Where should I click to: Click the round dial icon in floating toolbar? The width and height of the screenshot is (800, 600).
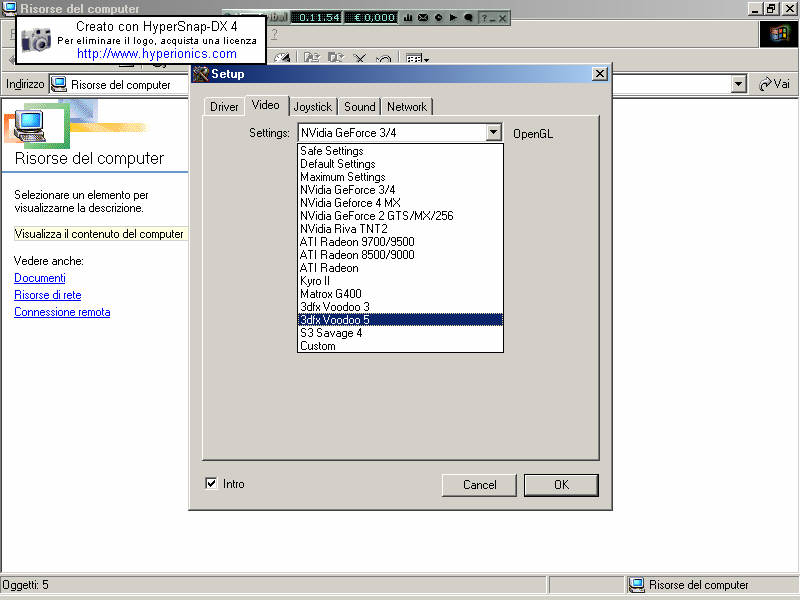point(438,17)
